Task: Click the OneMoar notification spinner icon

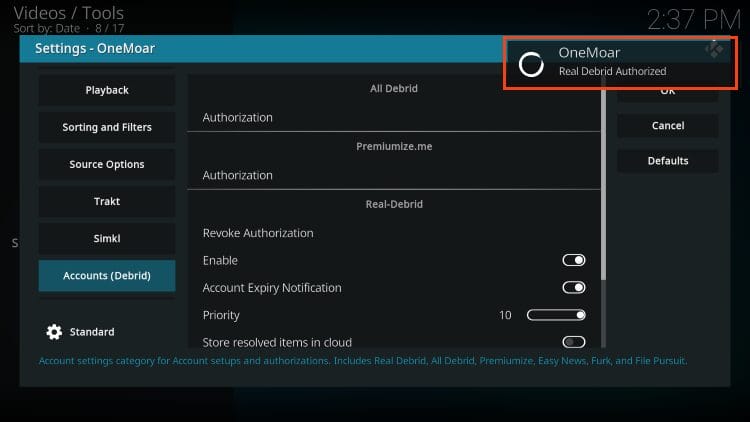Action: (x=531, y=64)
